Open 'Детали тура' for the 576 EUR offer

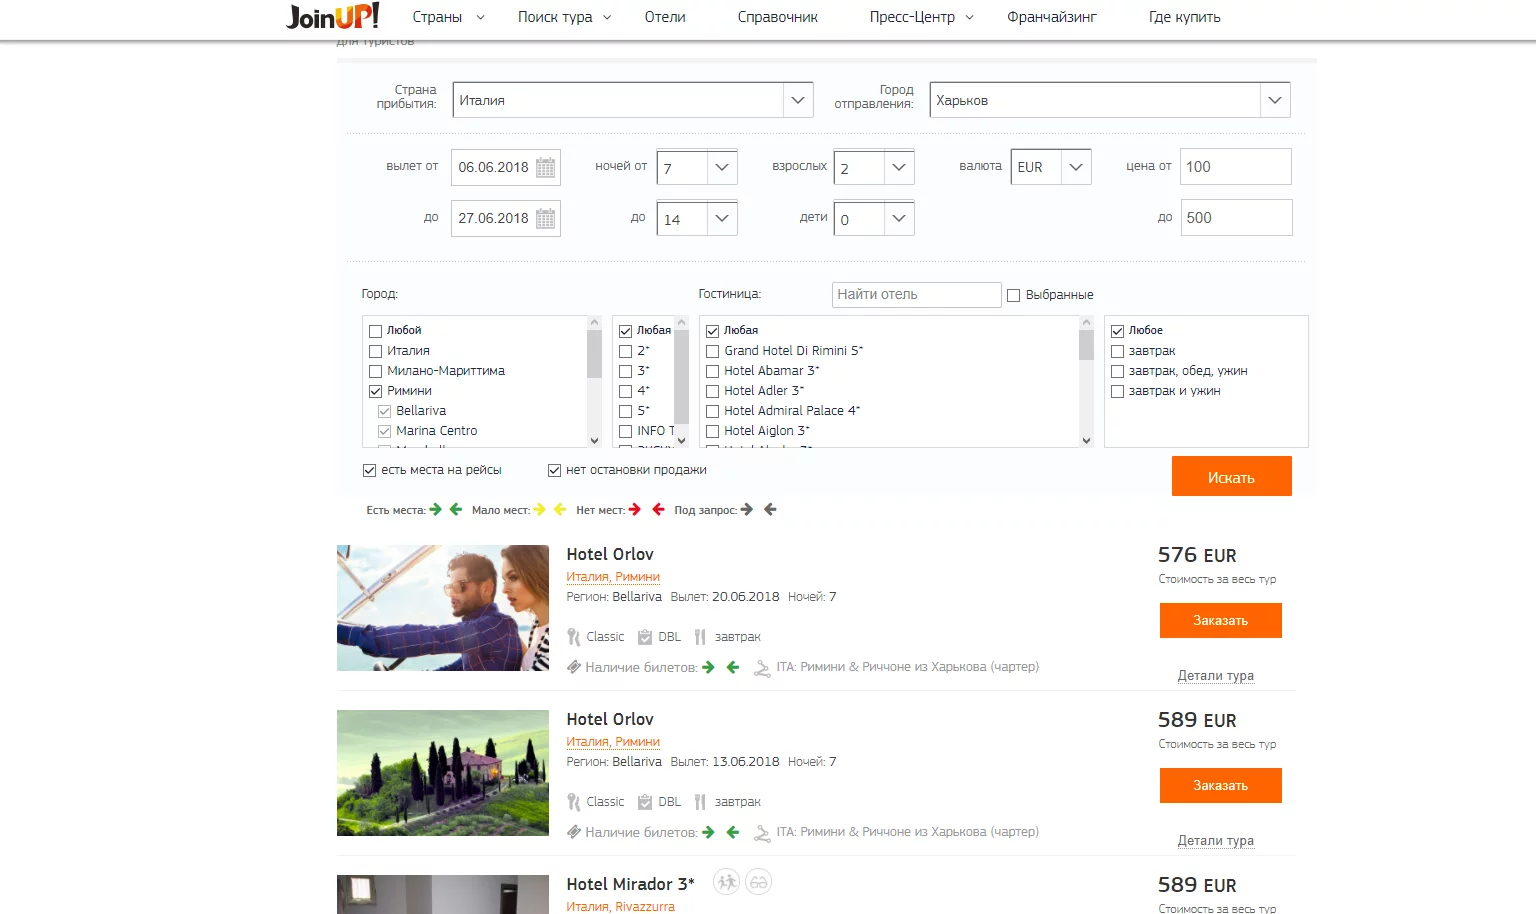pos(1215,676)
